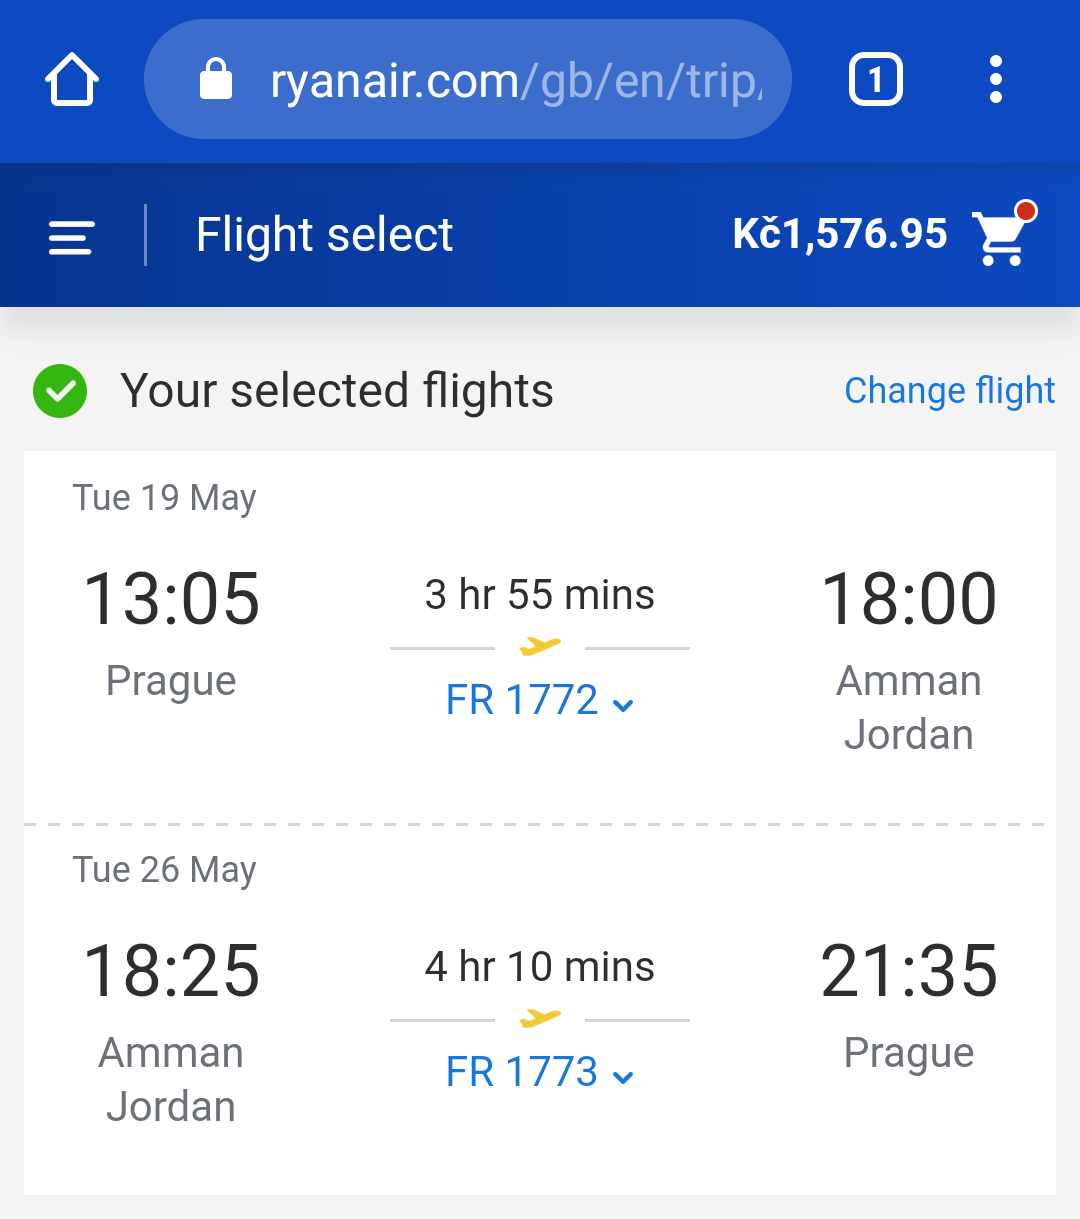Tap the outbound flight yellow plane icon

540,646
